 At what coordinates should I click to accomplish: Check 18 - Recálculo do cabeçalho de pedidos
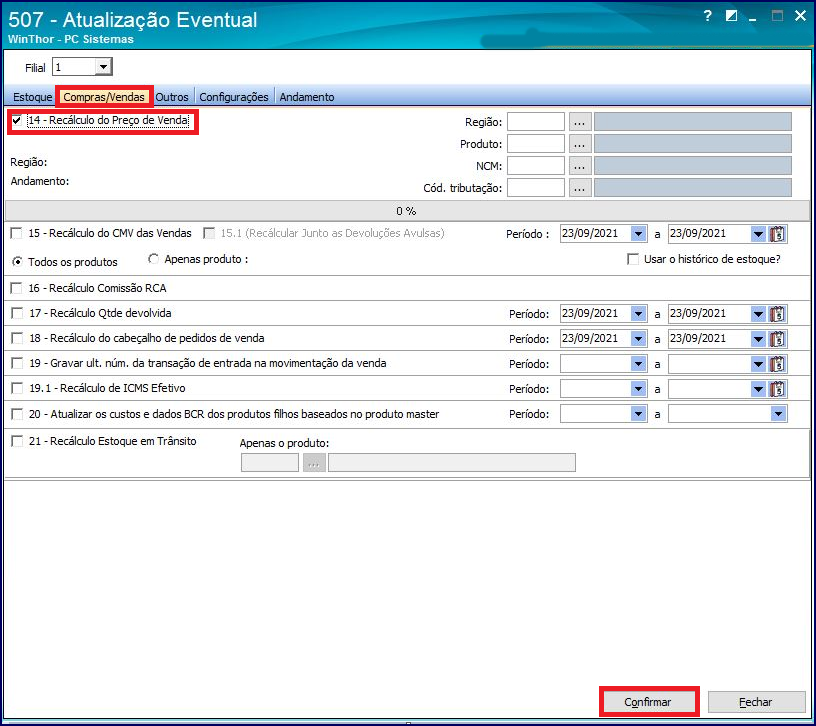(x=17, y=338)
